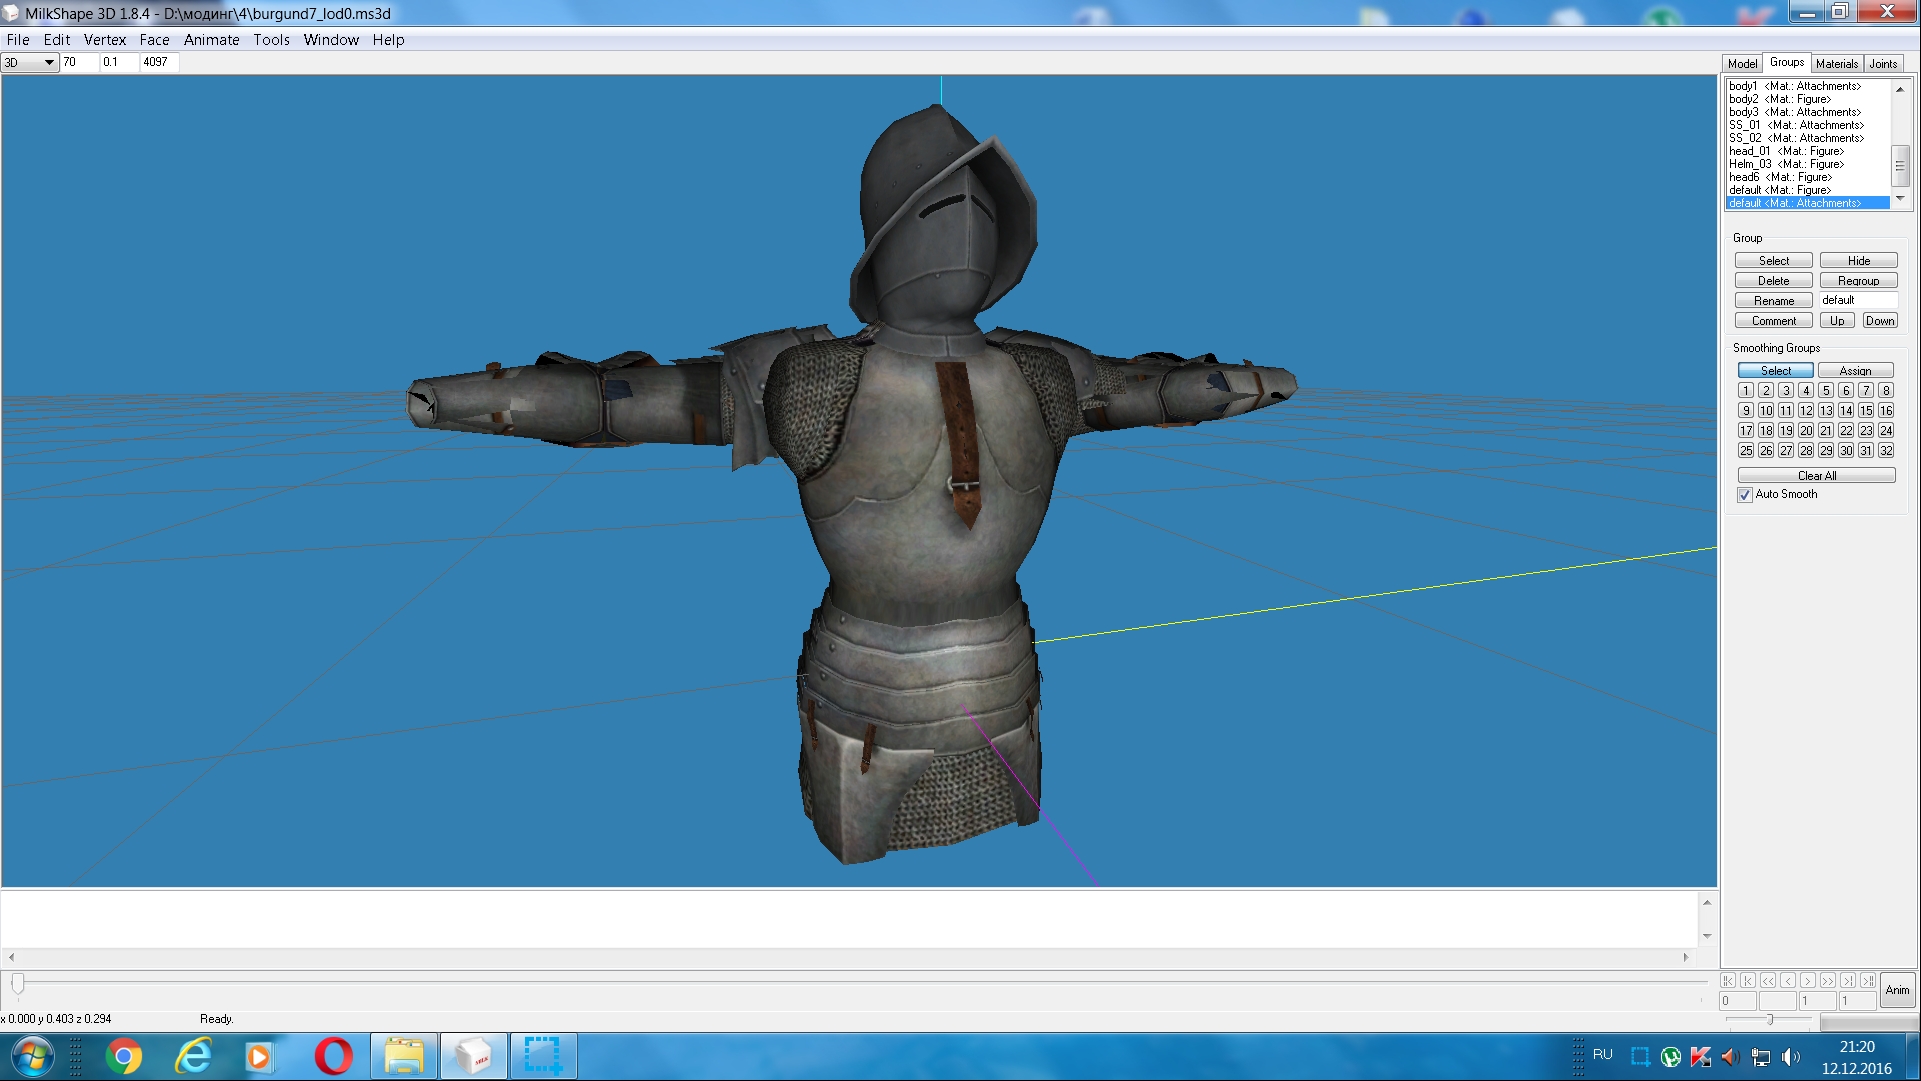Open the Face menu
Screen dimensions: 1921x1081
coord(154,40)
